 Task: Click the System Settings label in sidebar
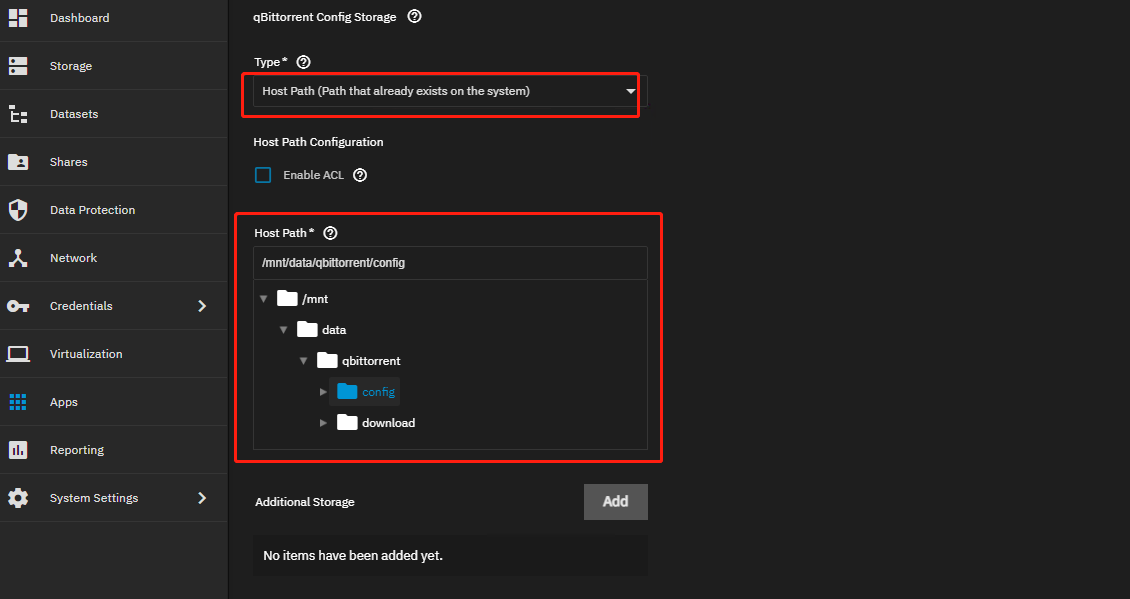coord(94,498)
